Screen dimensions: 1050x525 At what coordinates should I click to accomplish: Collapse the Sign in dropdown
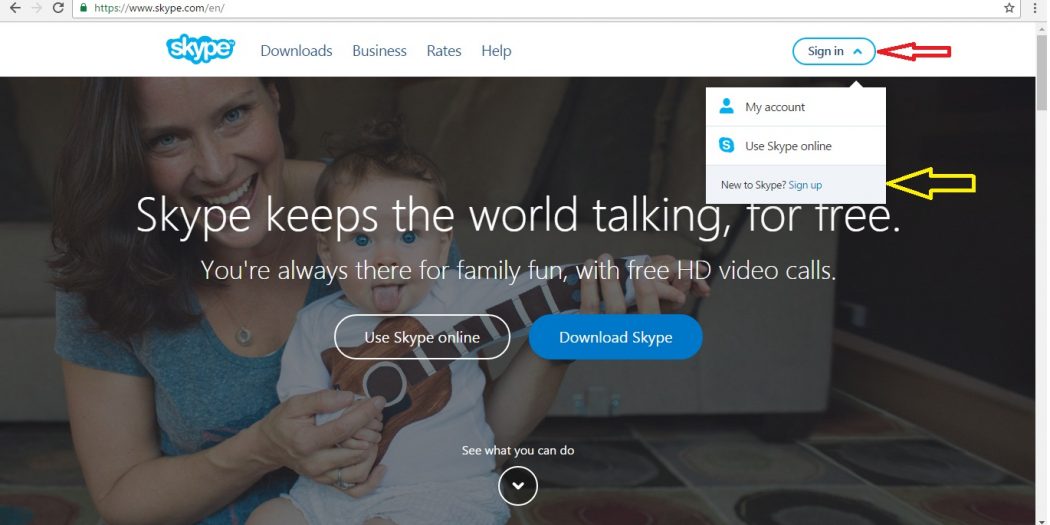[x=834, y=51]
